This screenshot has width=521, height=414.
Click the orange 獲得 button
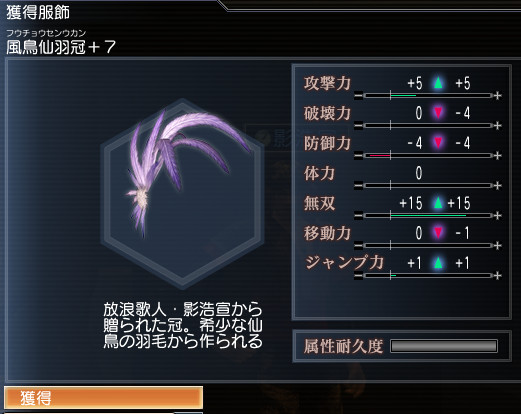coord(103,397)
